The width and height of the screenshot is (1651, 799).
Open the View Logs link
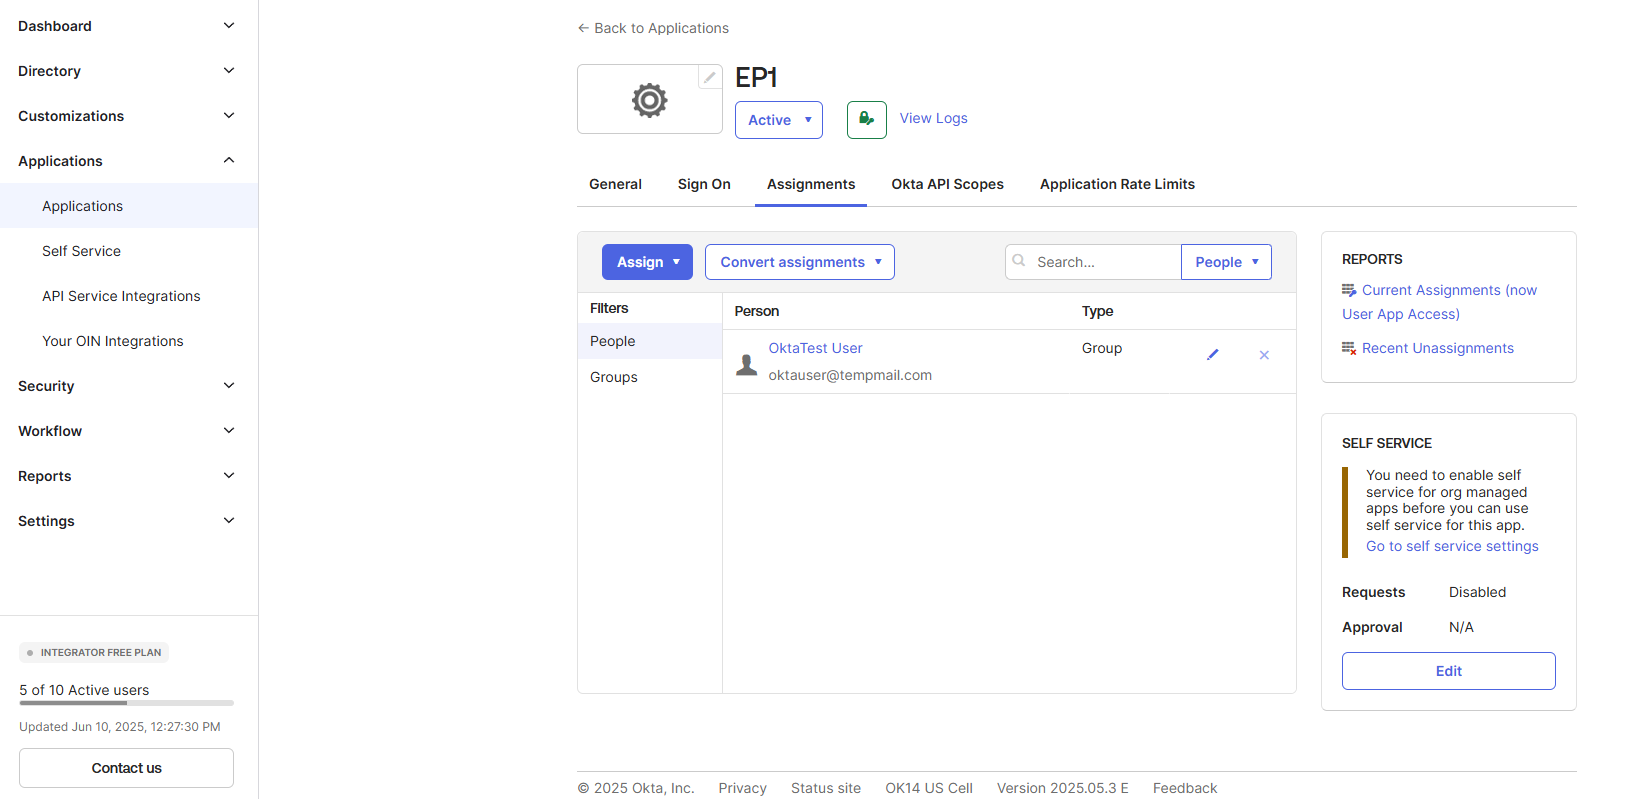[933, 118]
